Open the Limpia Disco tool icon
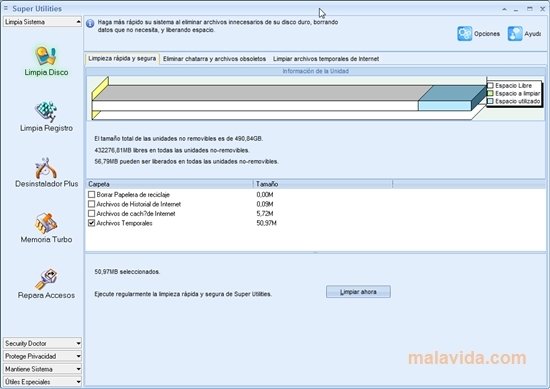550x389 pixels. [46, 56]
